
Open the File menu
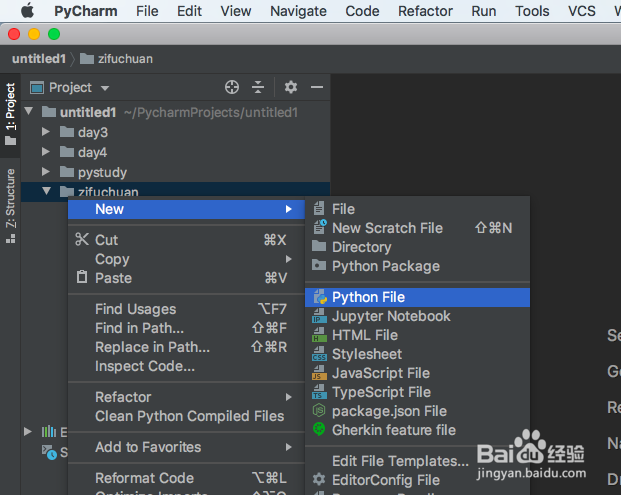(147, 11)
